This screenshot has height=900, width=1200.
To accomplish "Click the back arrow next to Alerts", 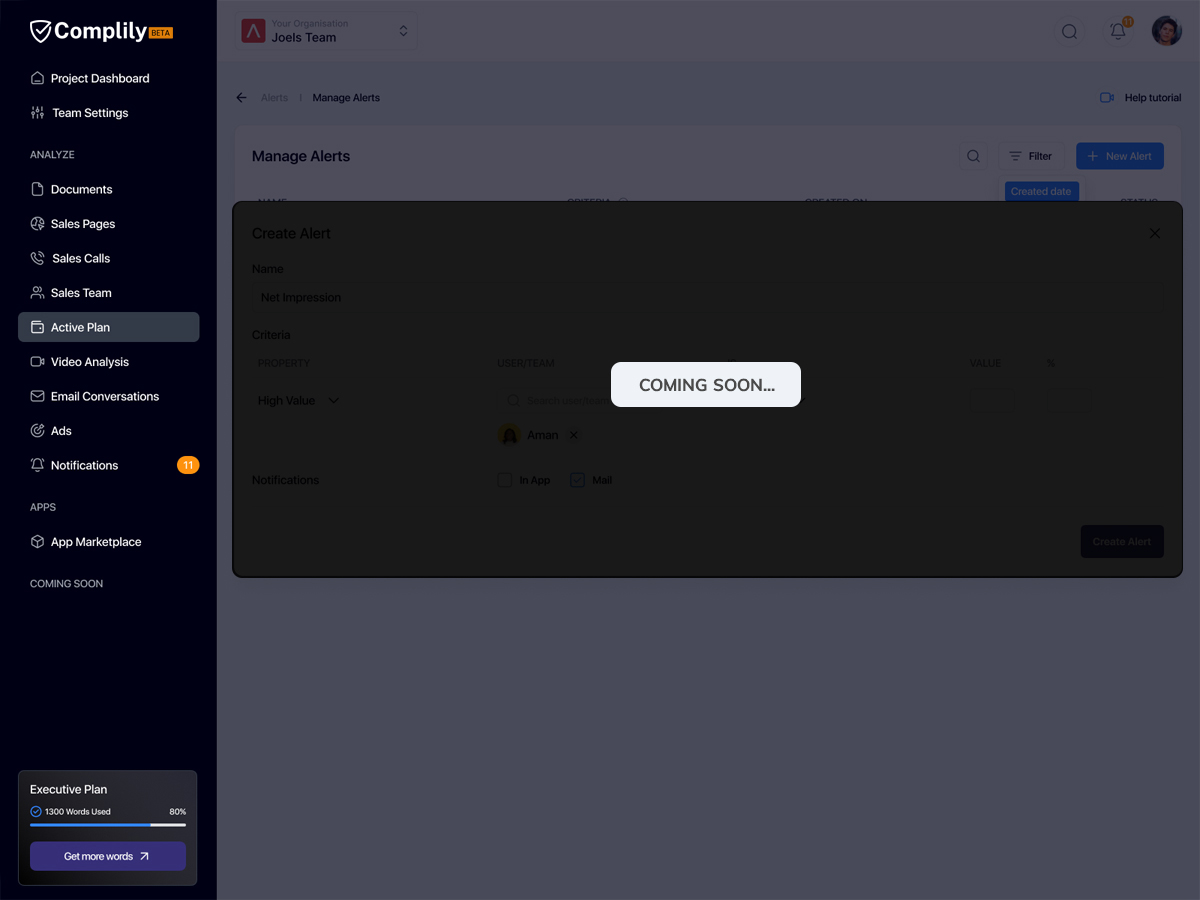I will point(241,98).
